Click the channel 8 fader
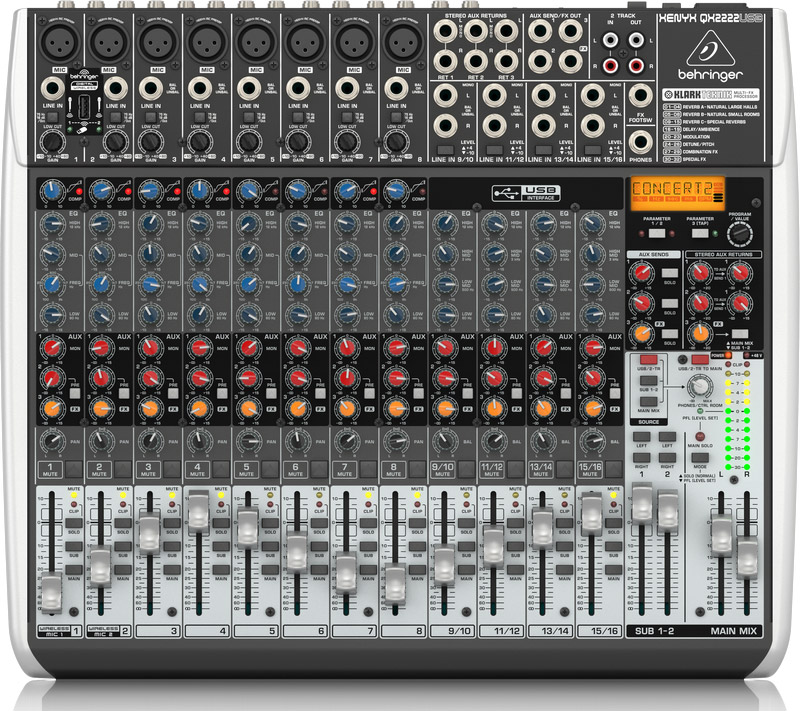 pos(395,584)
